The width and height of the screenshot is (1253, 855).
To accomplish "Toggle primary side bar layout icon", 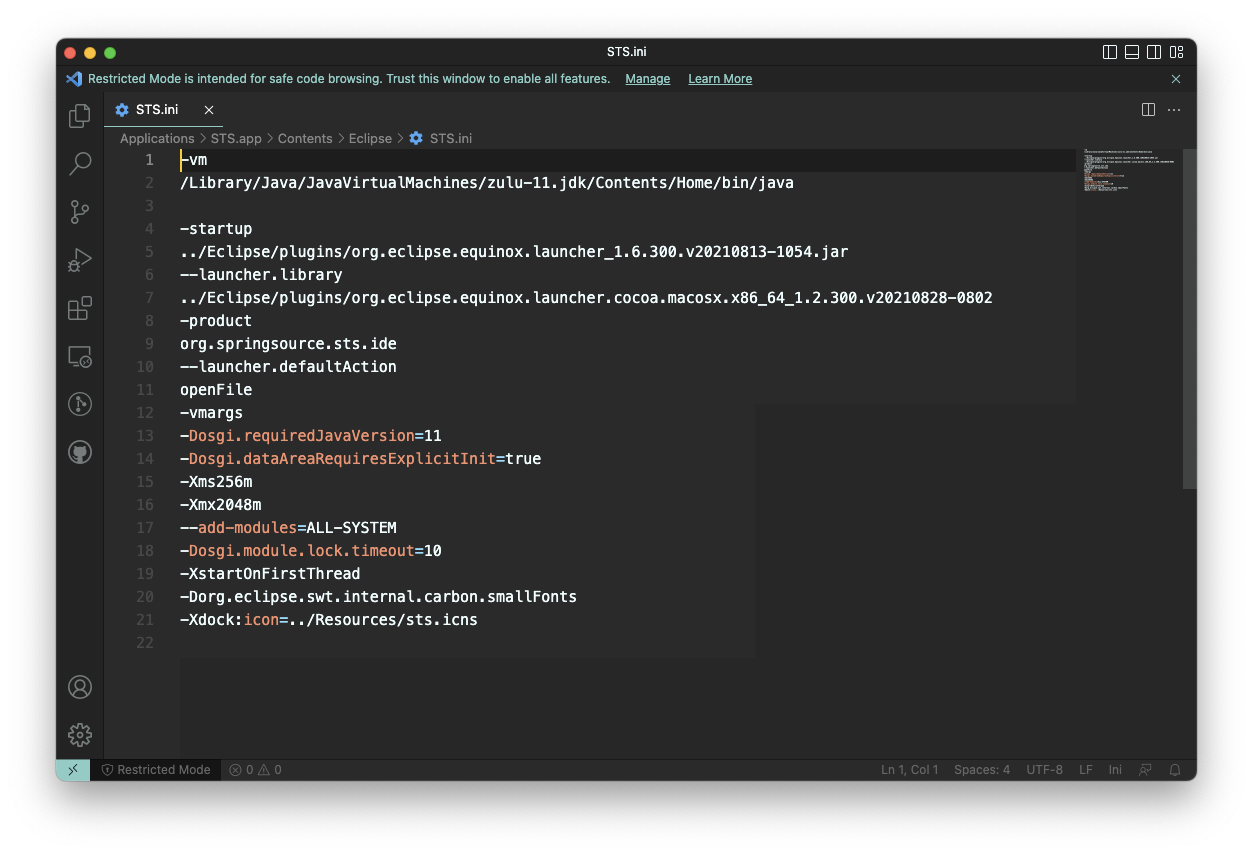I will click(x=1110, y=52).
